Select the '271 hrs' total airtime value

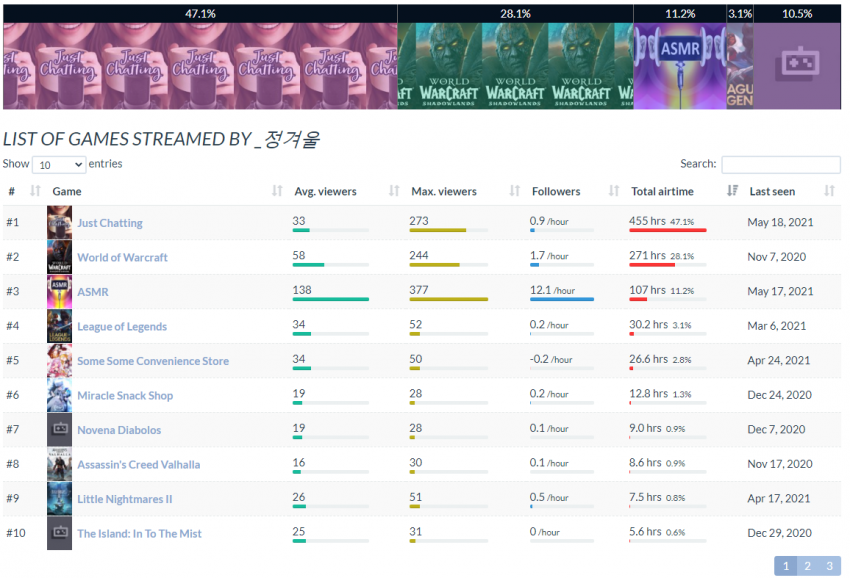click(647, 255)
